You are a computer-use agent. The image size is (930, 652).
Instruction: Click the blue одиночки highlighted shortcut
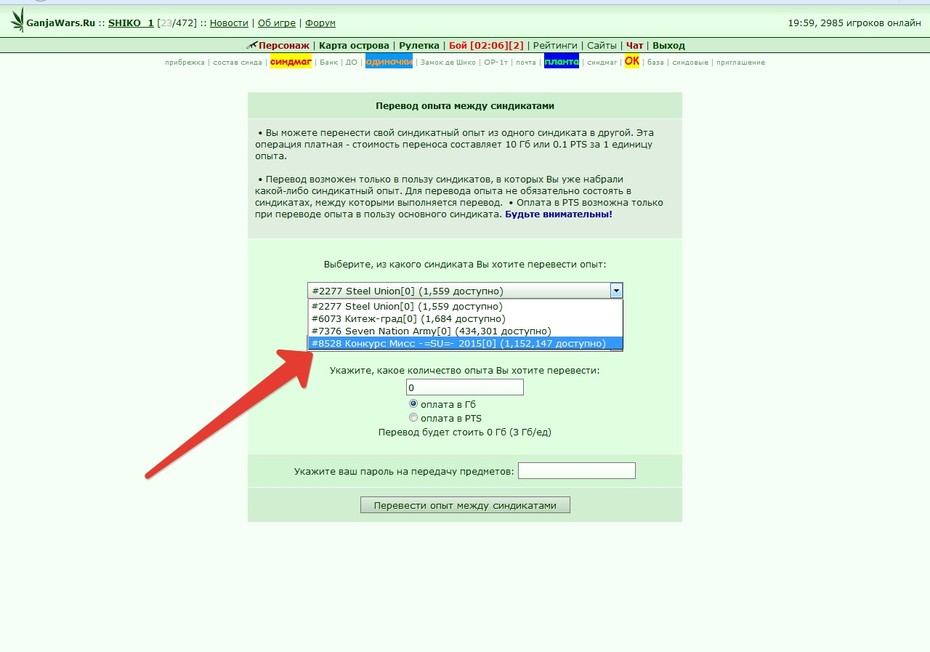click(389, 62)
